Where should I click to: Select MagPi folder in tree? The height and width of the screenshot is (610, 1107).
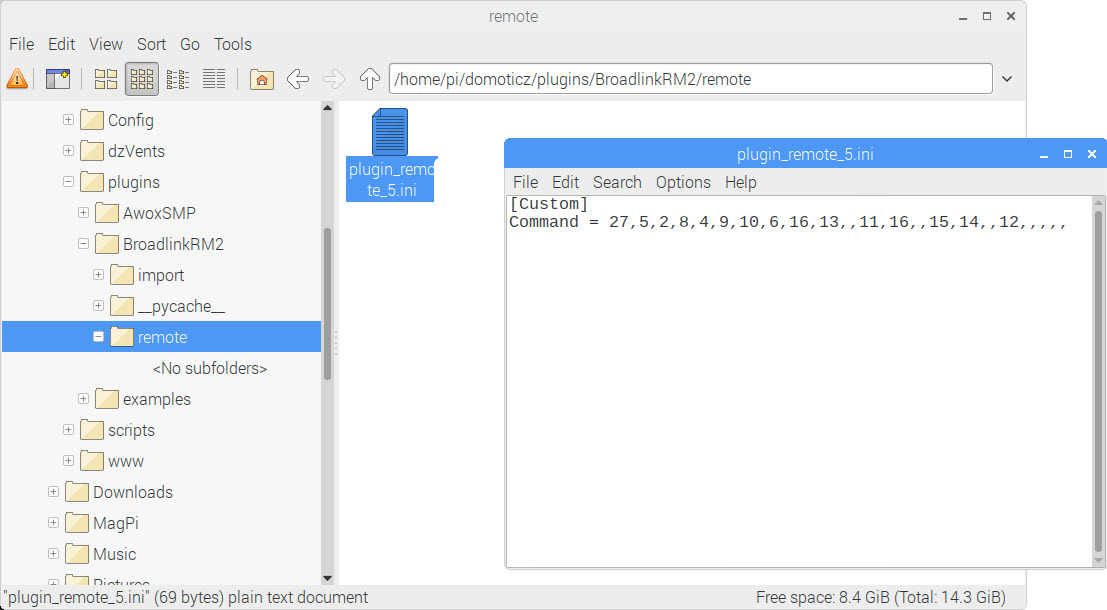(x=116, y=524)
